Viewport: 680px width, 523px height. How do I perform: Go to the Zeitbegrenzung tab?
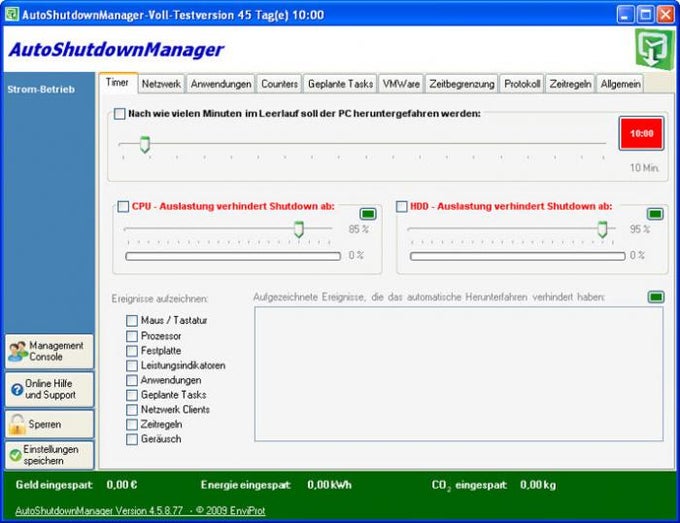coord(462,84)
